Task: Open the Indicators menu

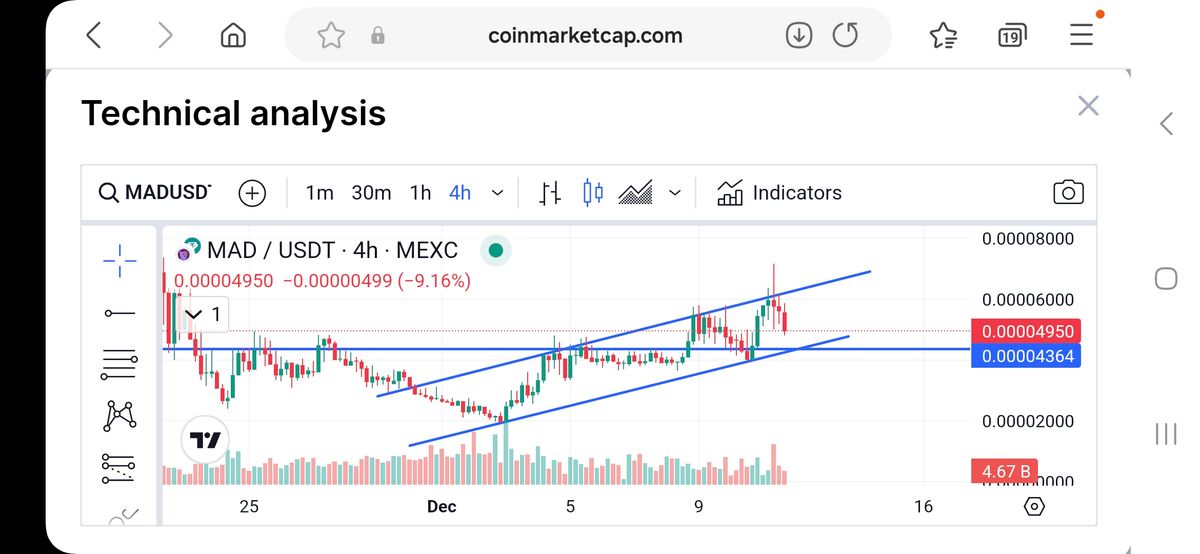Action: (780, 193)
